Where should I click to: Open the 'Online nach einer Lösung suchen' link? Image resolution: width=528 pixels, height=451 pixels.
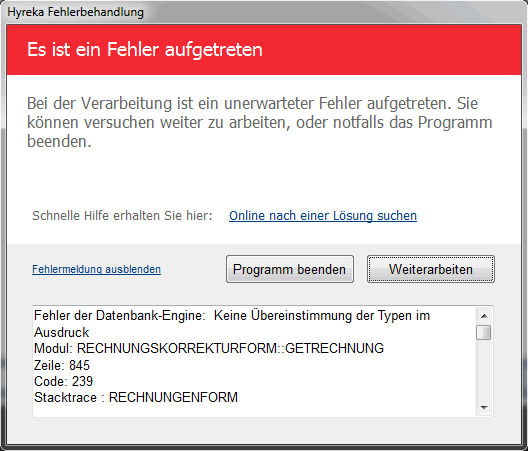coord(323,216)
